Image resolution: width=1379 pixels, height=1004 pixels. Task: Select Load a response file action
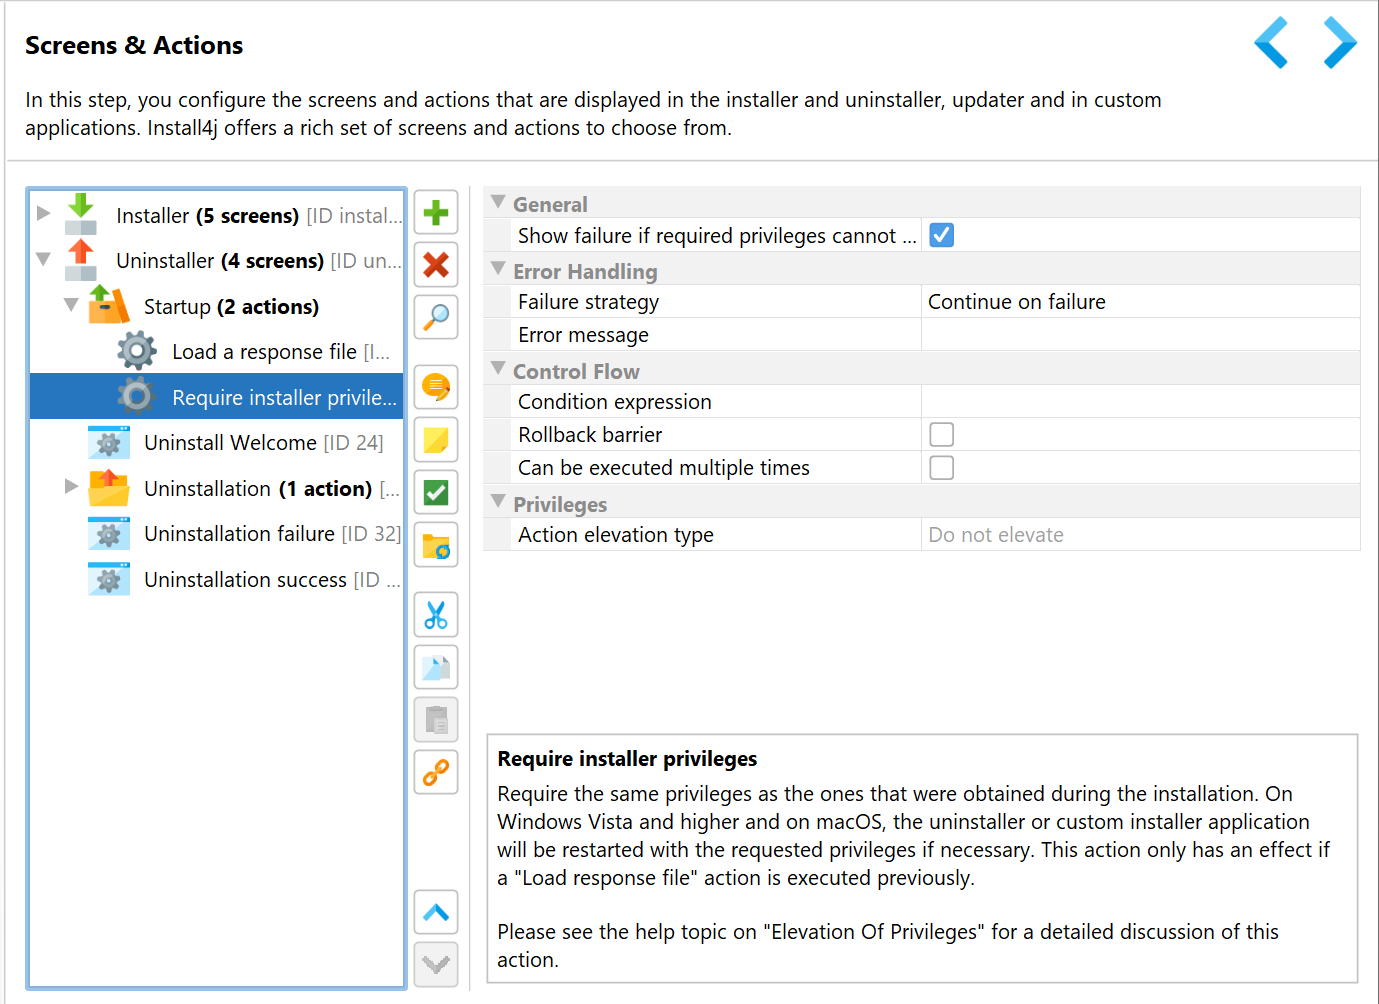click(x=217, y=352)
